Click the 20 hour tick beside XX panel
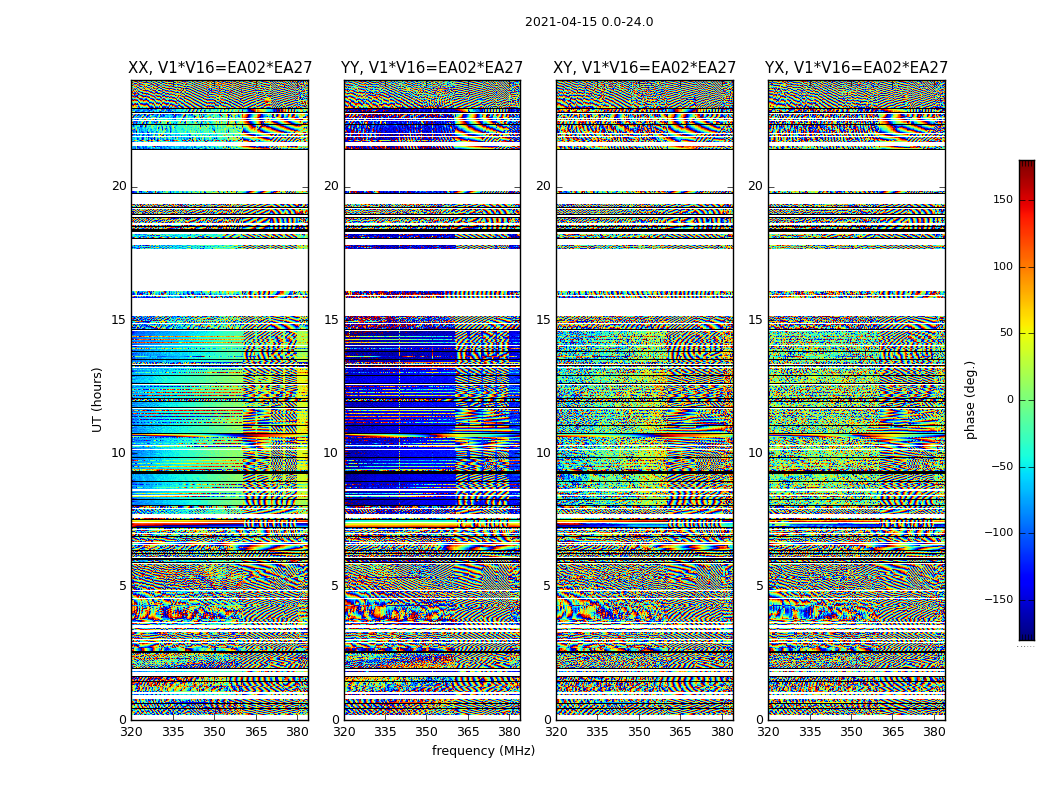This screenshot has height=800, width=1050. [119, 186]
